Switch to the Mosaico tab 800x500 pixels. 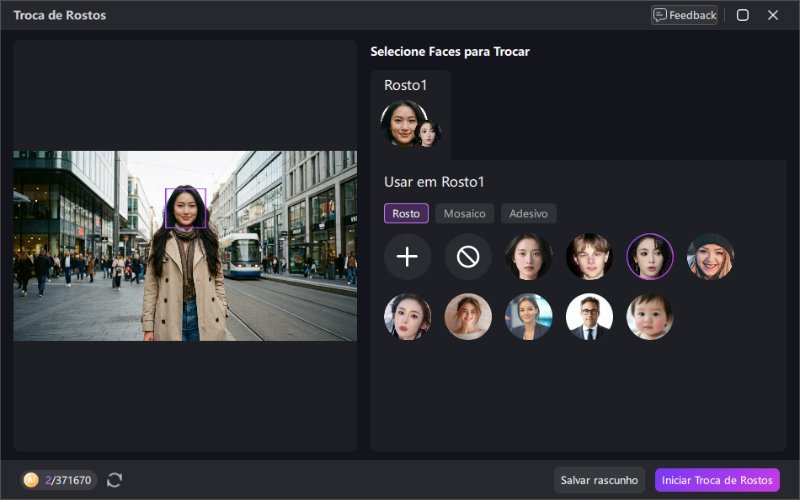tap(464, 213)
